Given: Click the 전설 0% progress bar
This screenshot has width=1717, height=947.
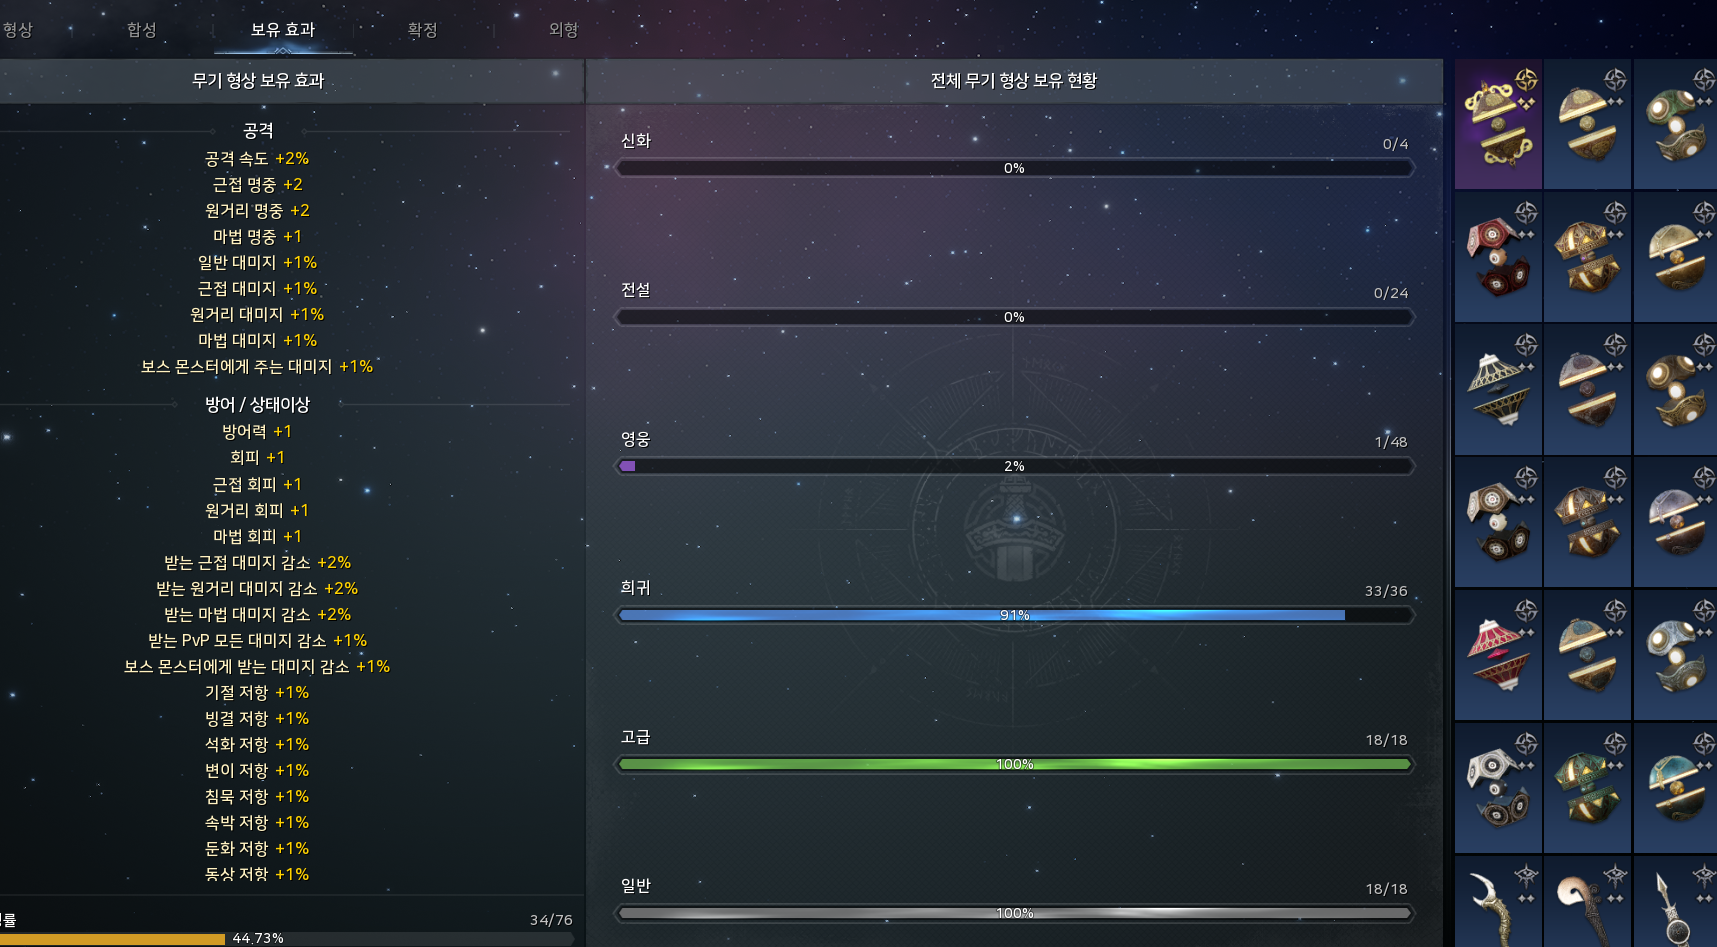Looking at the screenshot, I should (1014, 317).
